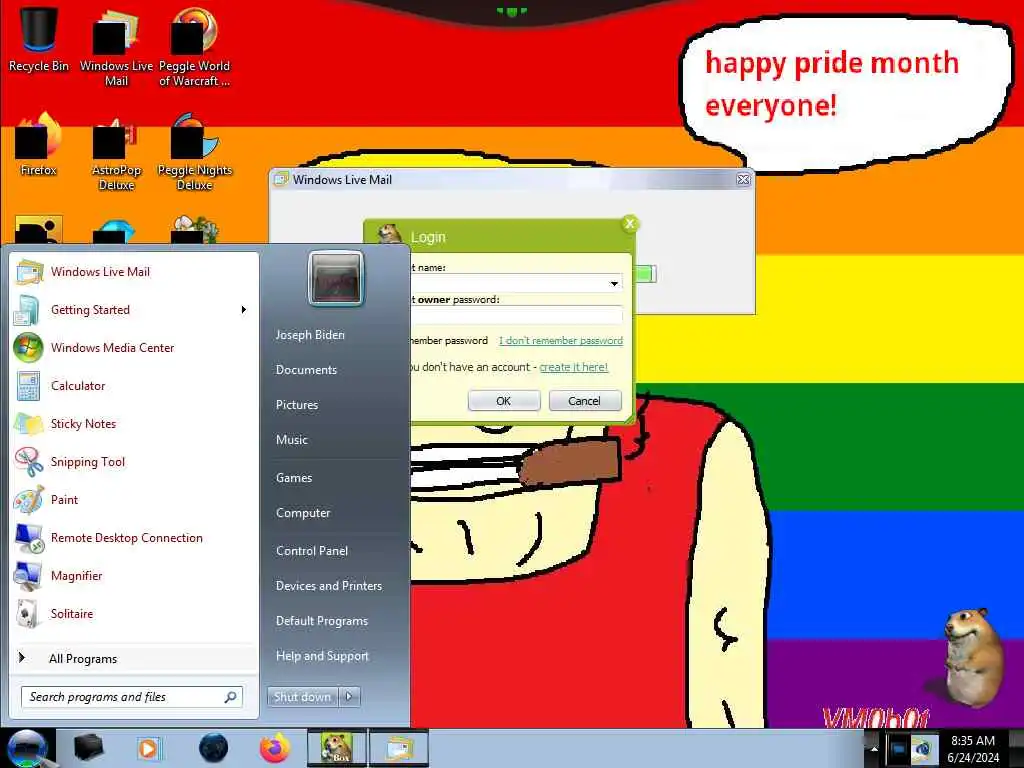This screenshot has width=1024, height=768.
Task: Click the Paint palette icon
Action: point(29,500)
